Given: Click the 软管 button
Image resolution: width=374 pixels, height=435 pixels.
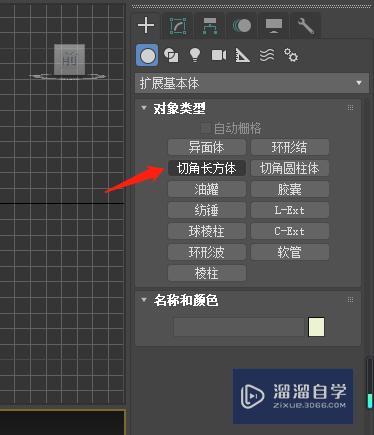Looking at the screenshot, I should point(290,252).
